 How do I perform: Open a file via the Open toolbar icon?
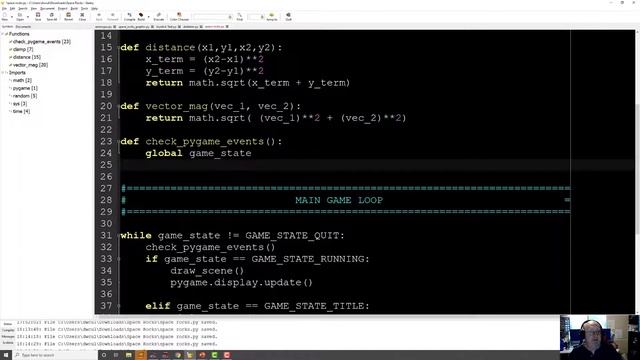[x=20, y=16]
